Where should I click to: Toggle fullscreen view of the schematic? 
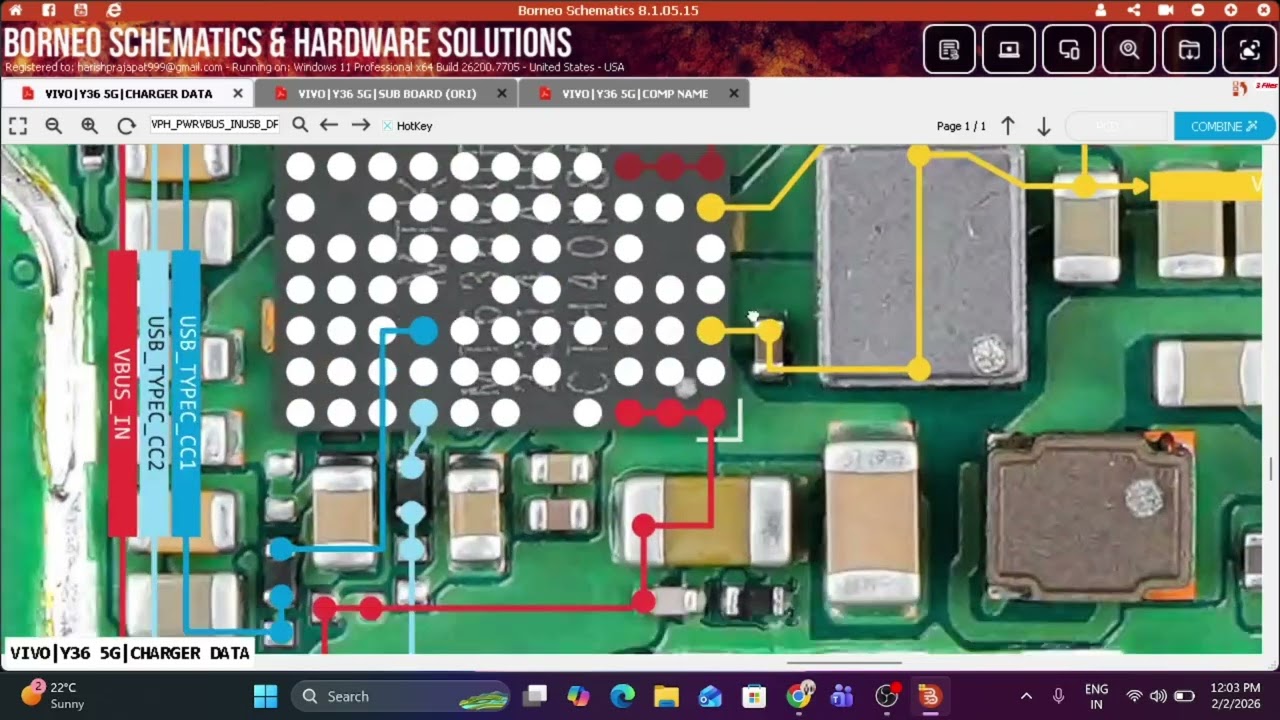point(18,126)
